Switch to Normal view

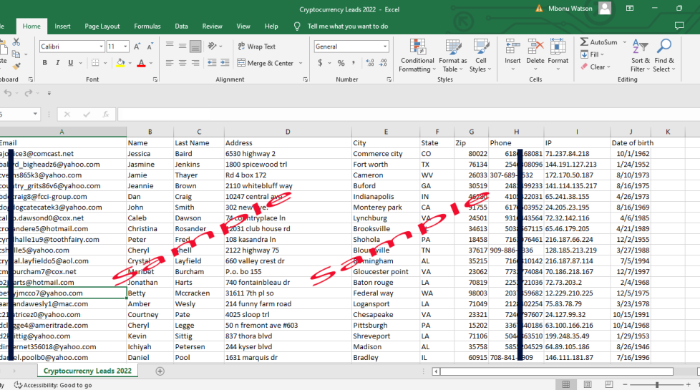pos(566,385)
